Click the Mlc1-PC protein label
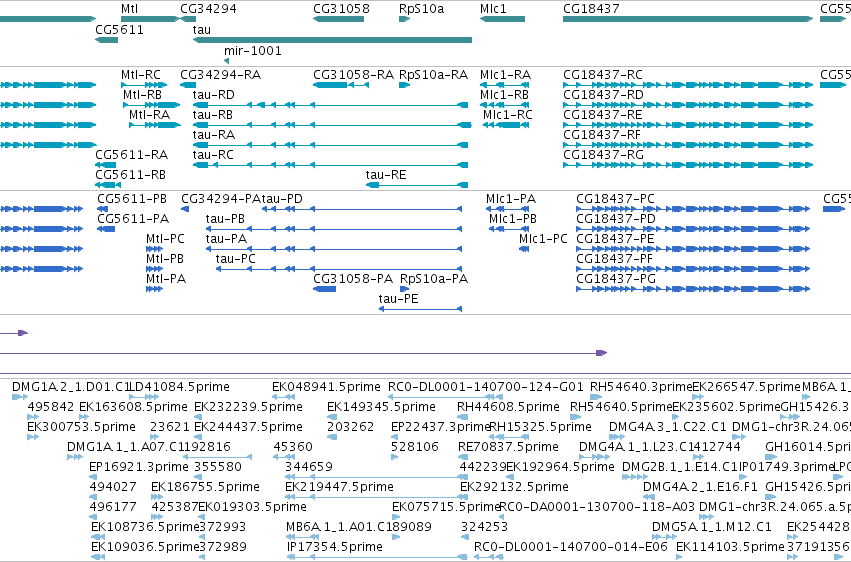 tap(543, 239)
